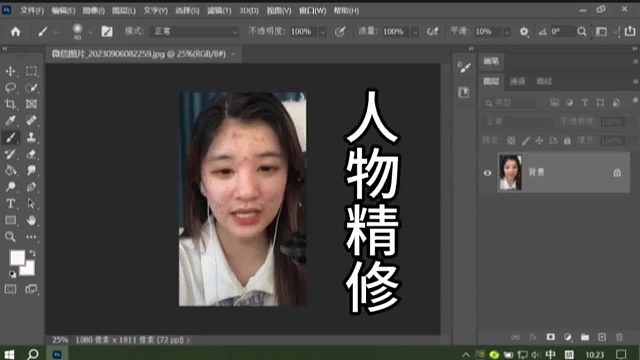Go to the Home screen icon
Image resolution: width=640 pixels, height=360 pixels.
[x=16, y=31]
